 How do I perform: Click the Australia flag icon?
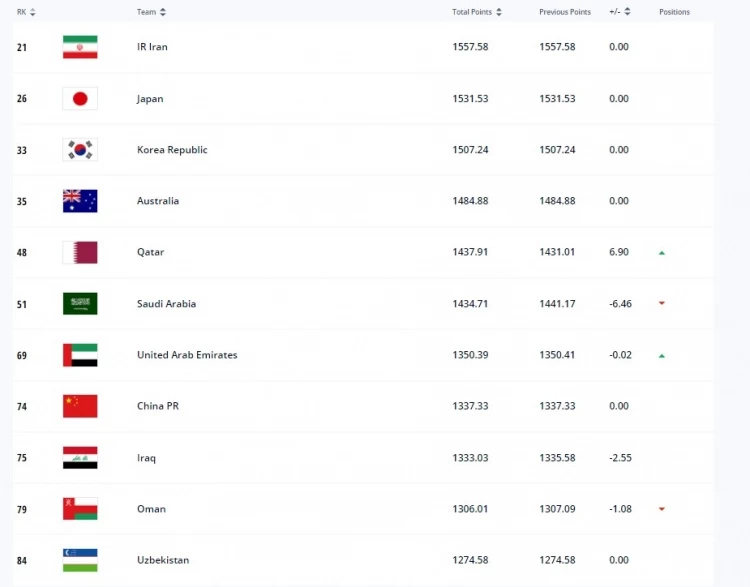click(x=80, y=201)
